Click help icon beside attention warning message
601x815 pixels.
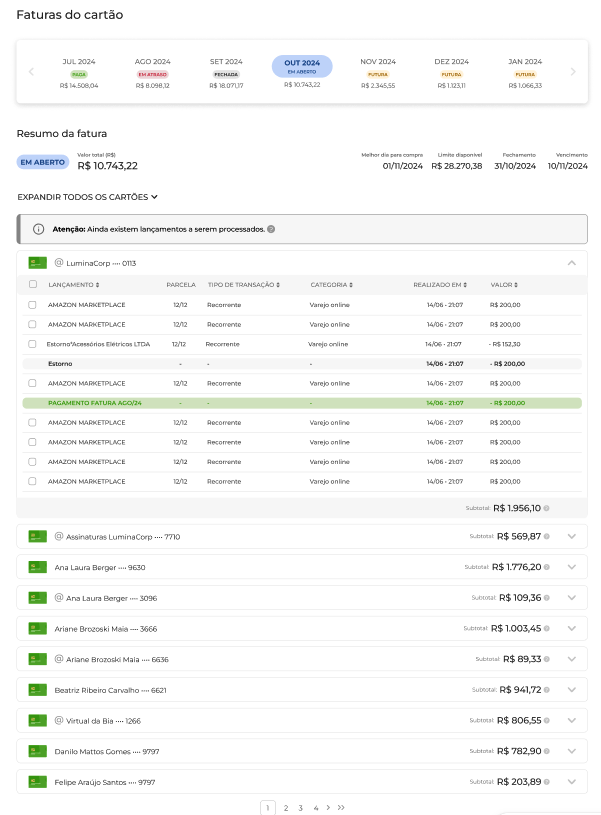pos(271,229)
